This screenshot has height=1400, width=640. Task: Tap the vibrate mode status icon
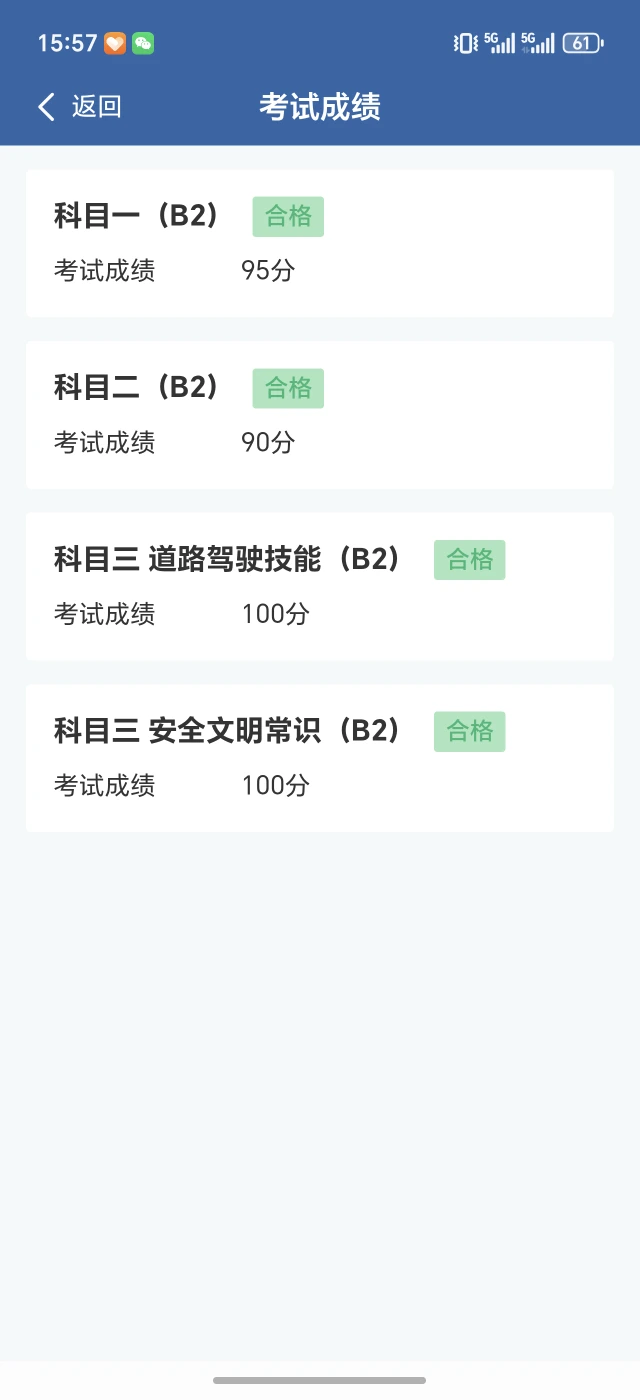465,43
